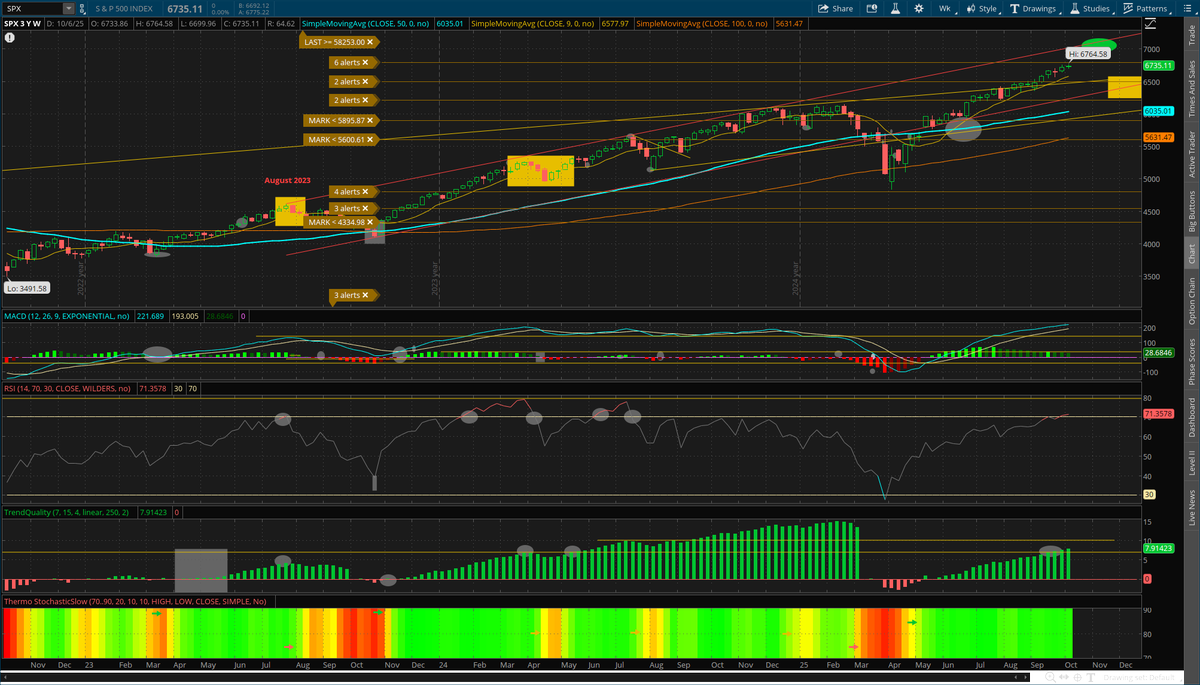Open the Phase Scores tab
Screen dimensions: 1200x685
pyautogui.click(x=1191, y=361)
